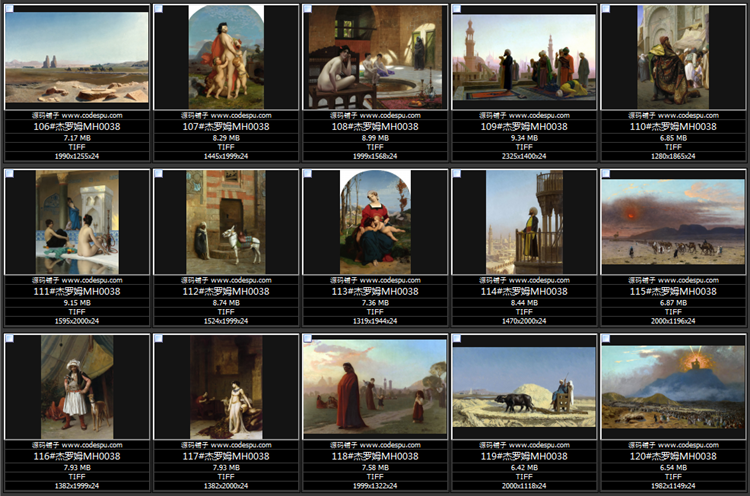Toggle the checkbox for 108#杰罗姆MH0038

click(308, 9)
